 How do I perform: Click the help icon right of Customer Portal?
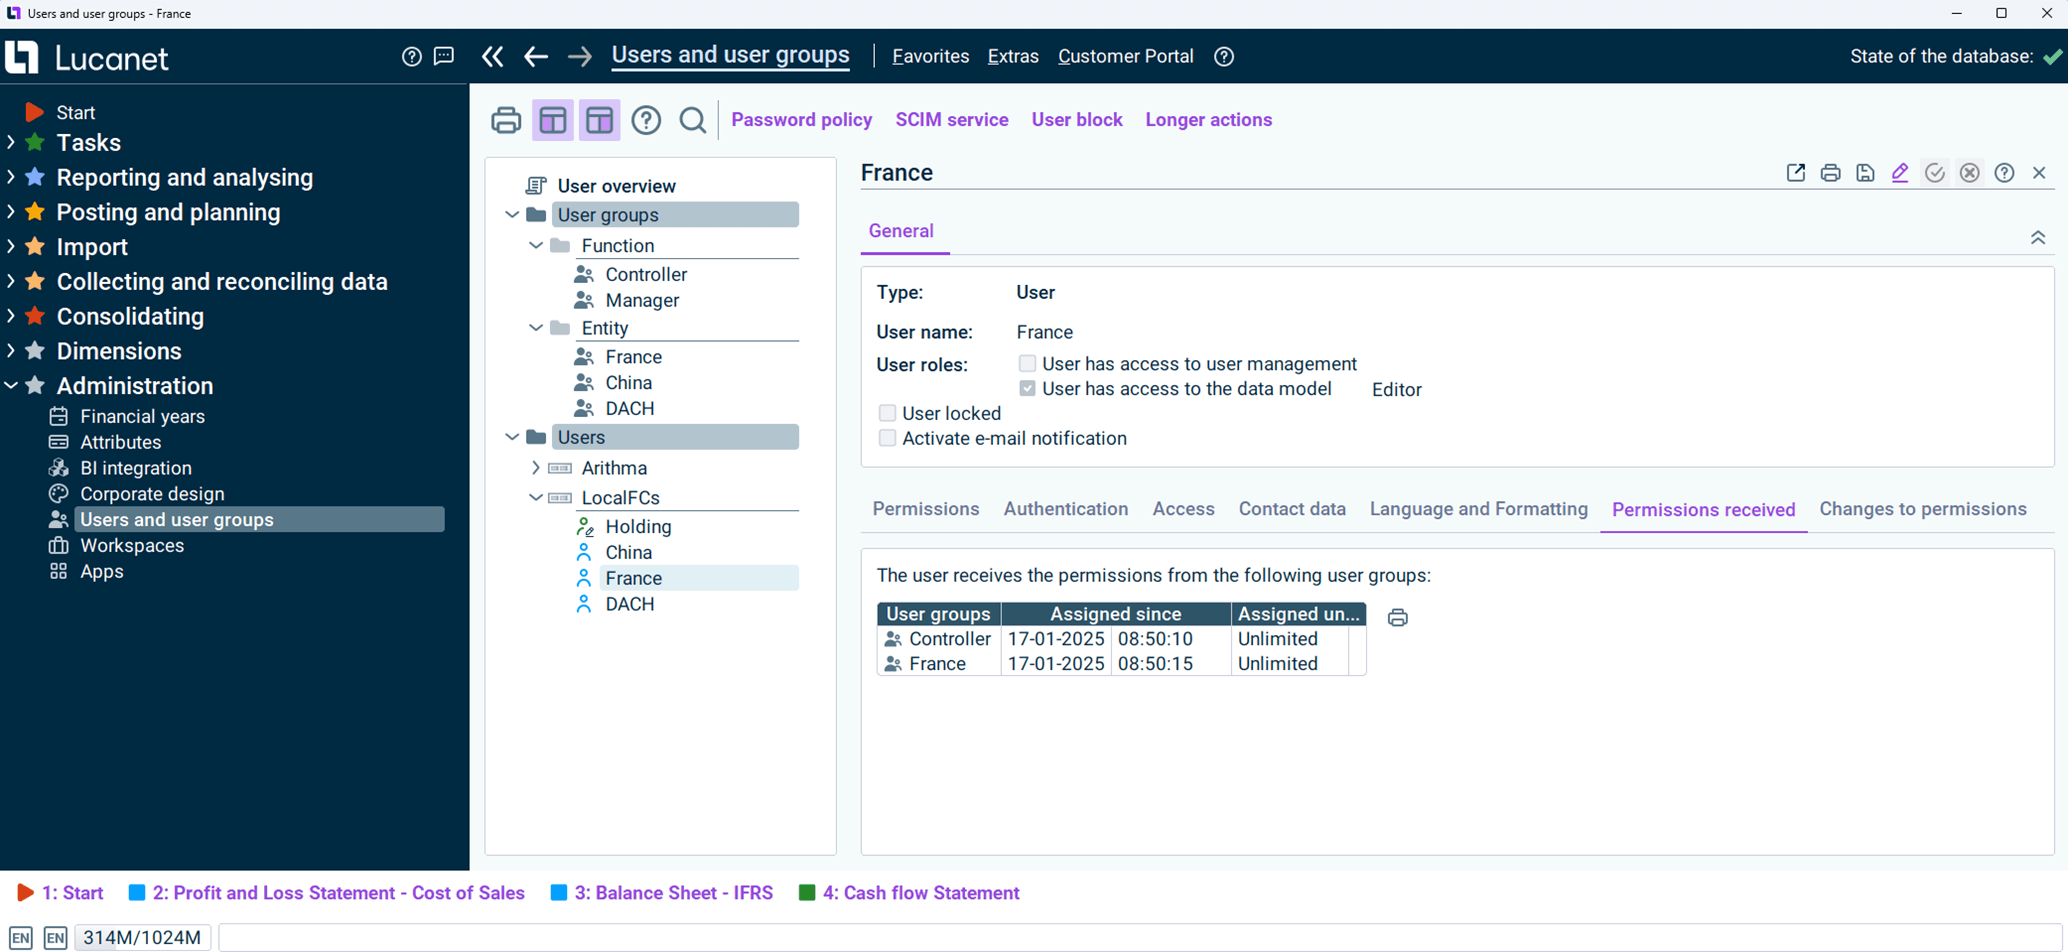(1224, 57)
